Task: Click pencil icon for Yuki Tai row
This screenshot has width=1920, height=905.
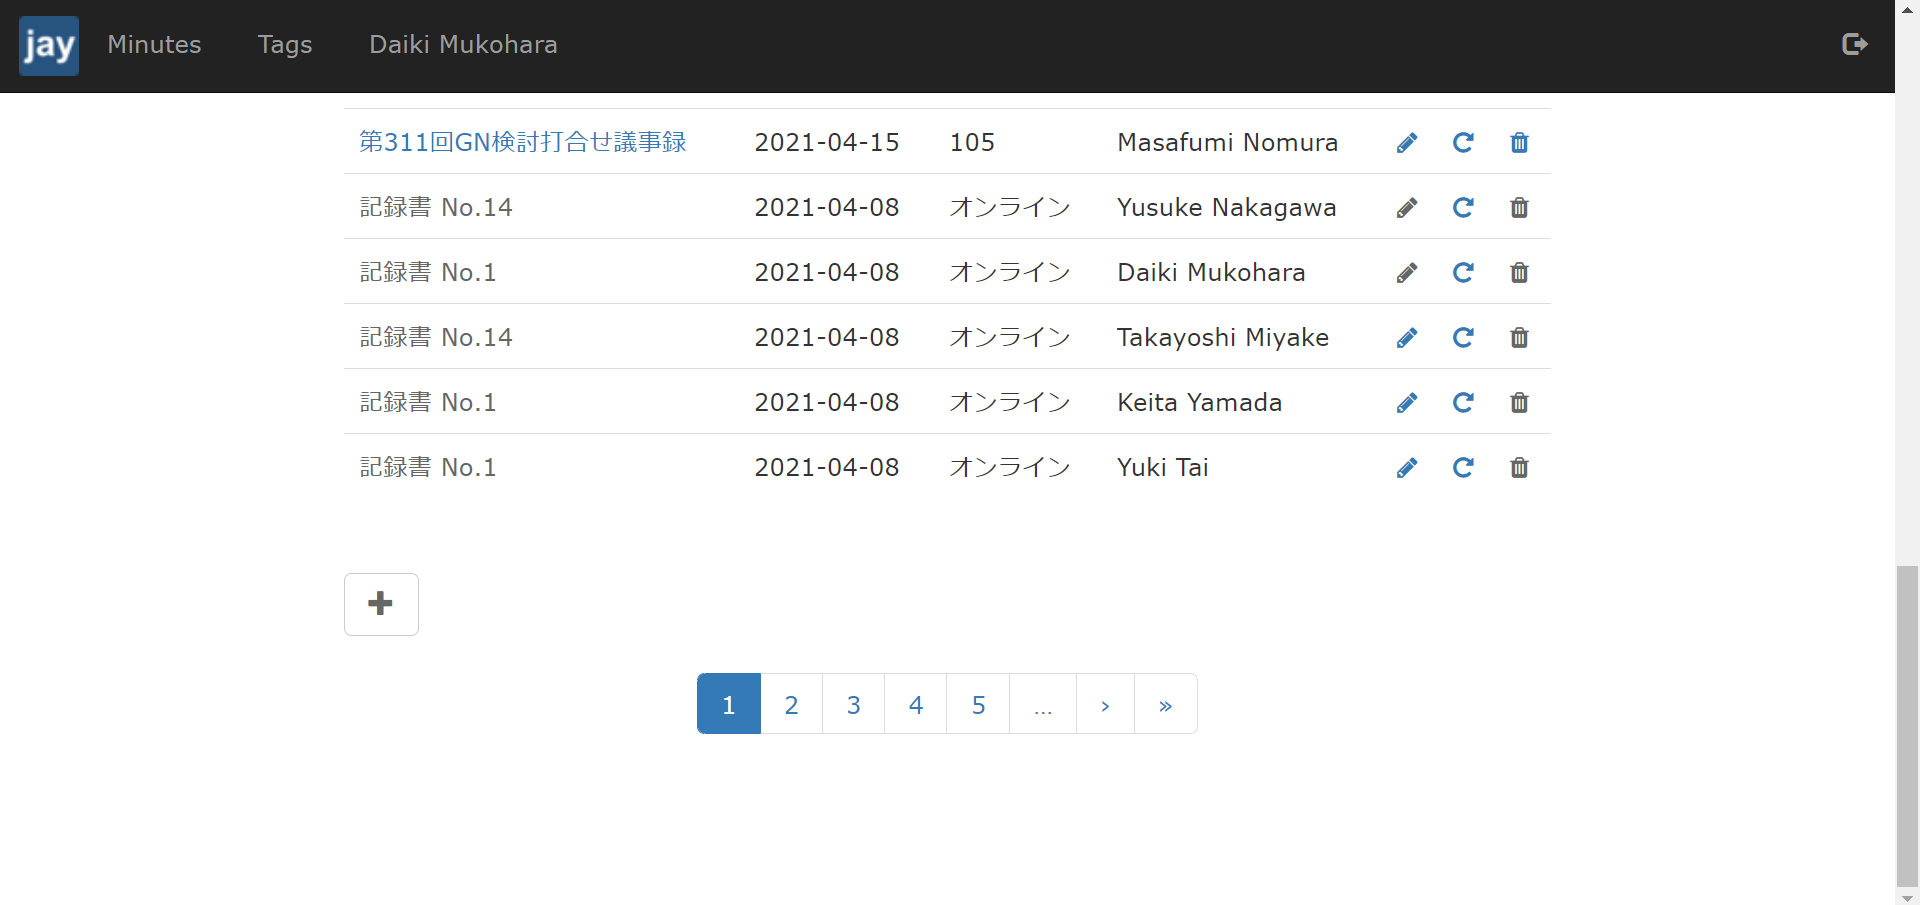Action: pyautogui.click(x=1406, y=468)
